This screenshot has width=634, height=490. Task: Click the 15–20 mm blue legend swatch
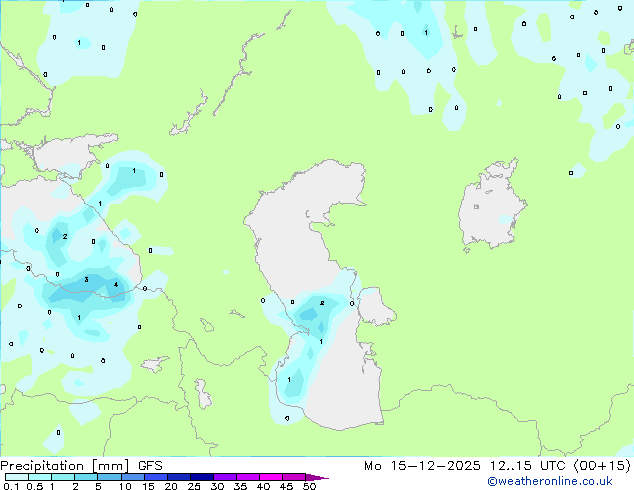coord(155,477)
